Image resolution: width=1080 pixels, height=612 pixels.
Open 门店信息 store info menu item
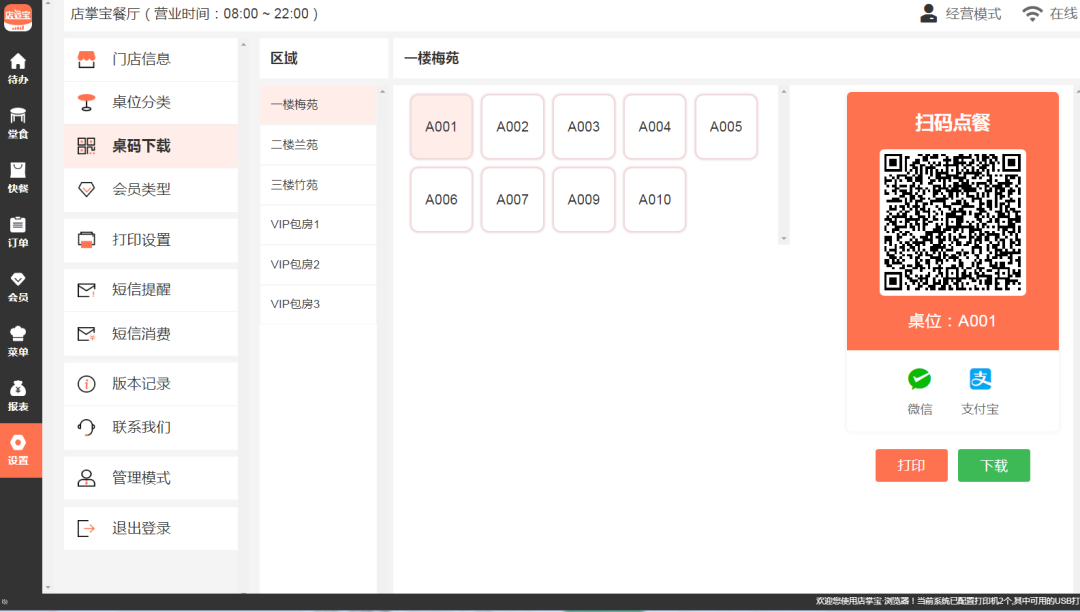click(x=151, y=59)
